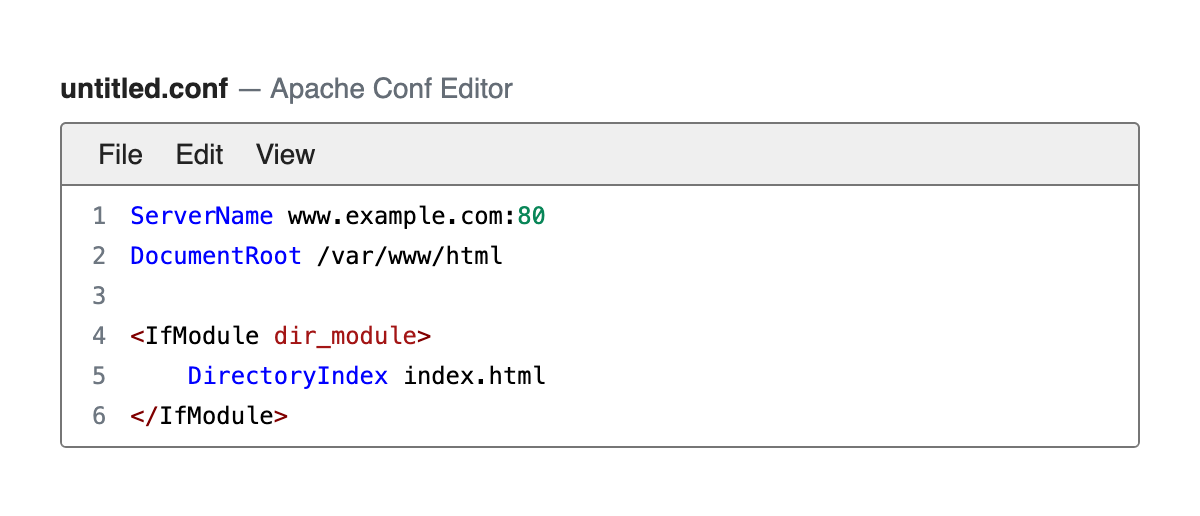This screenshot has width=1200, height=516.
Task: Click the index.html value
Action: [475, 376]
